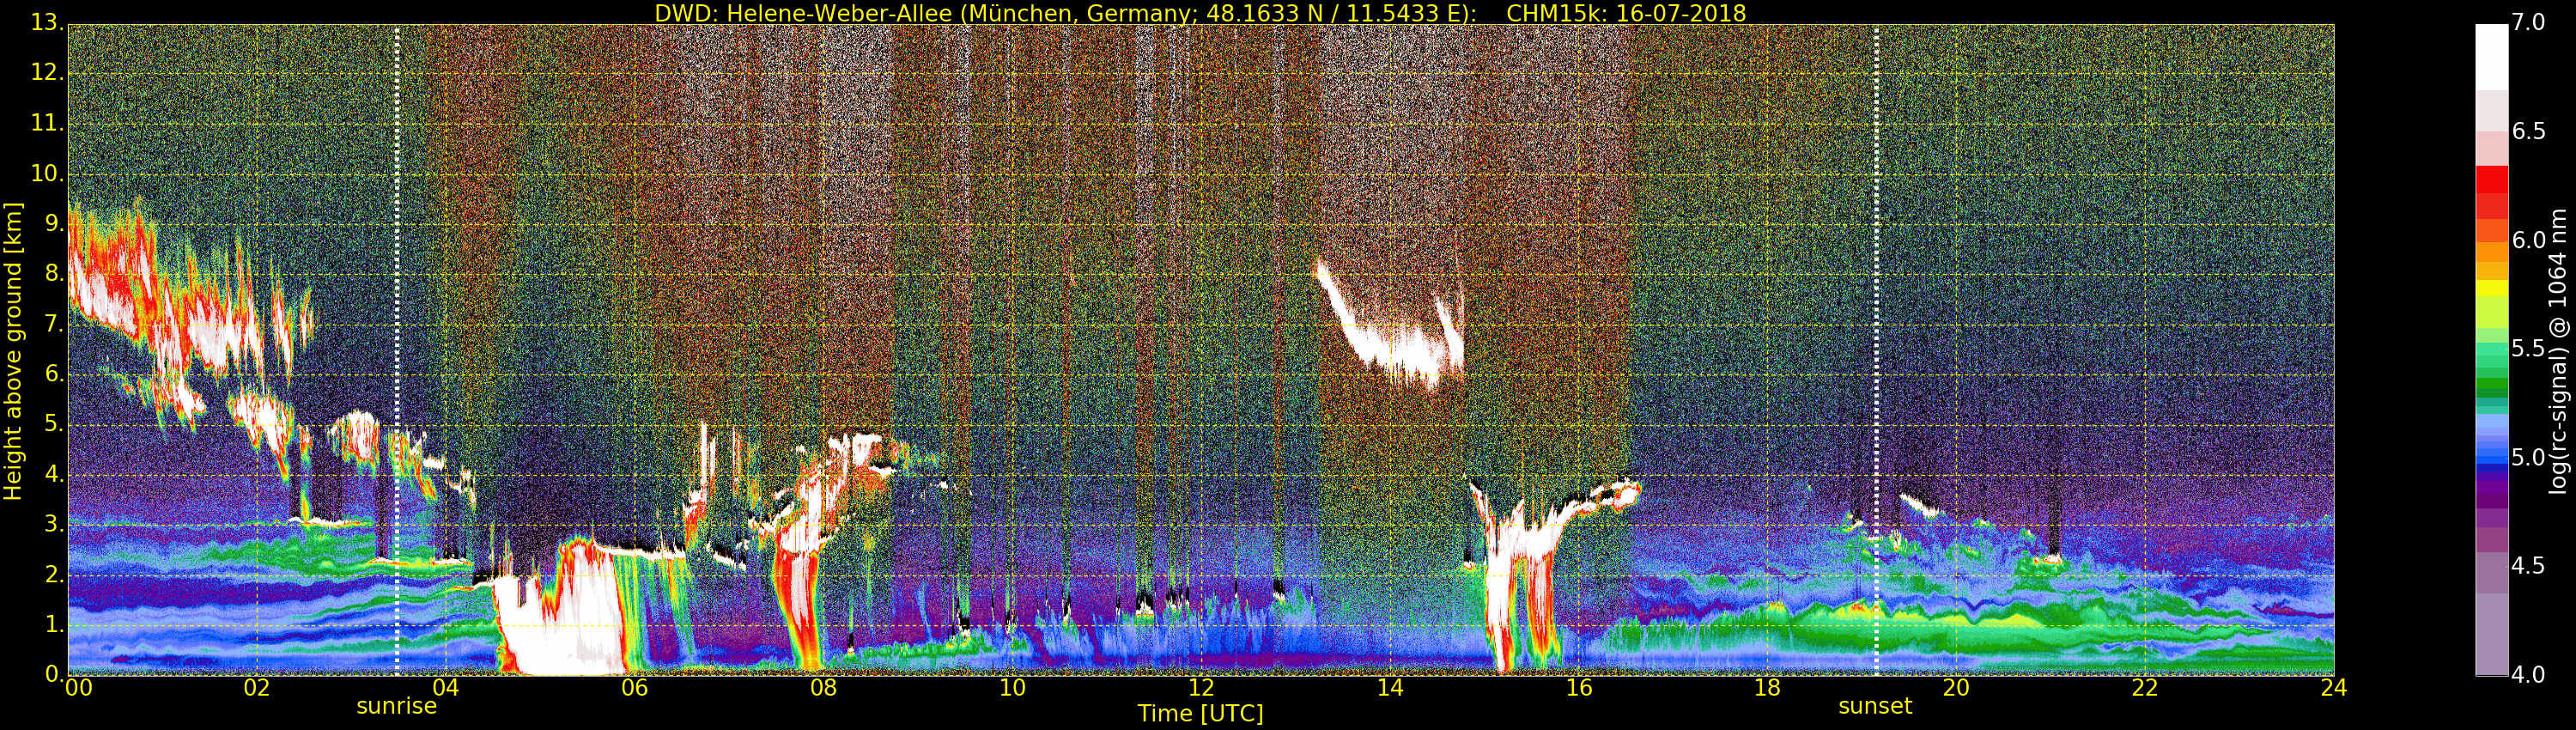Click the chart title 'DWD: Helene-Weber-Allee'
The height and width of the screenshot is (730, 2576).
click(803, 13)
